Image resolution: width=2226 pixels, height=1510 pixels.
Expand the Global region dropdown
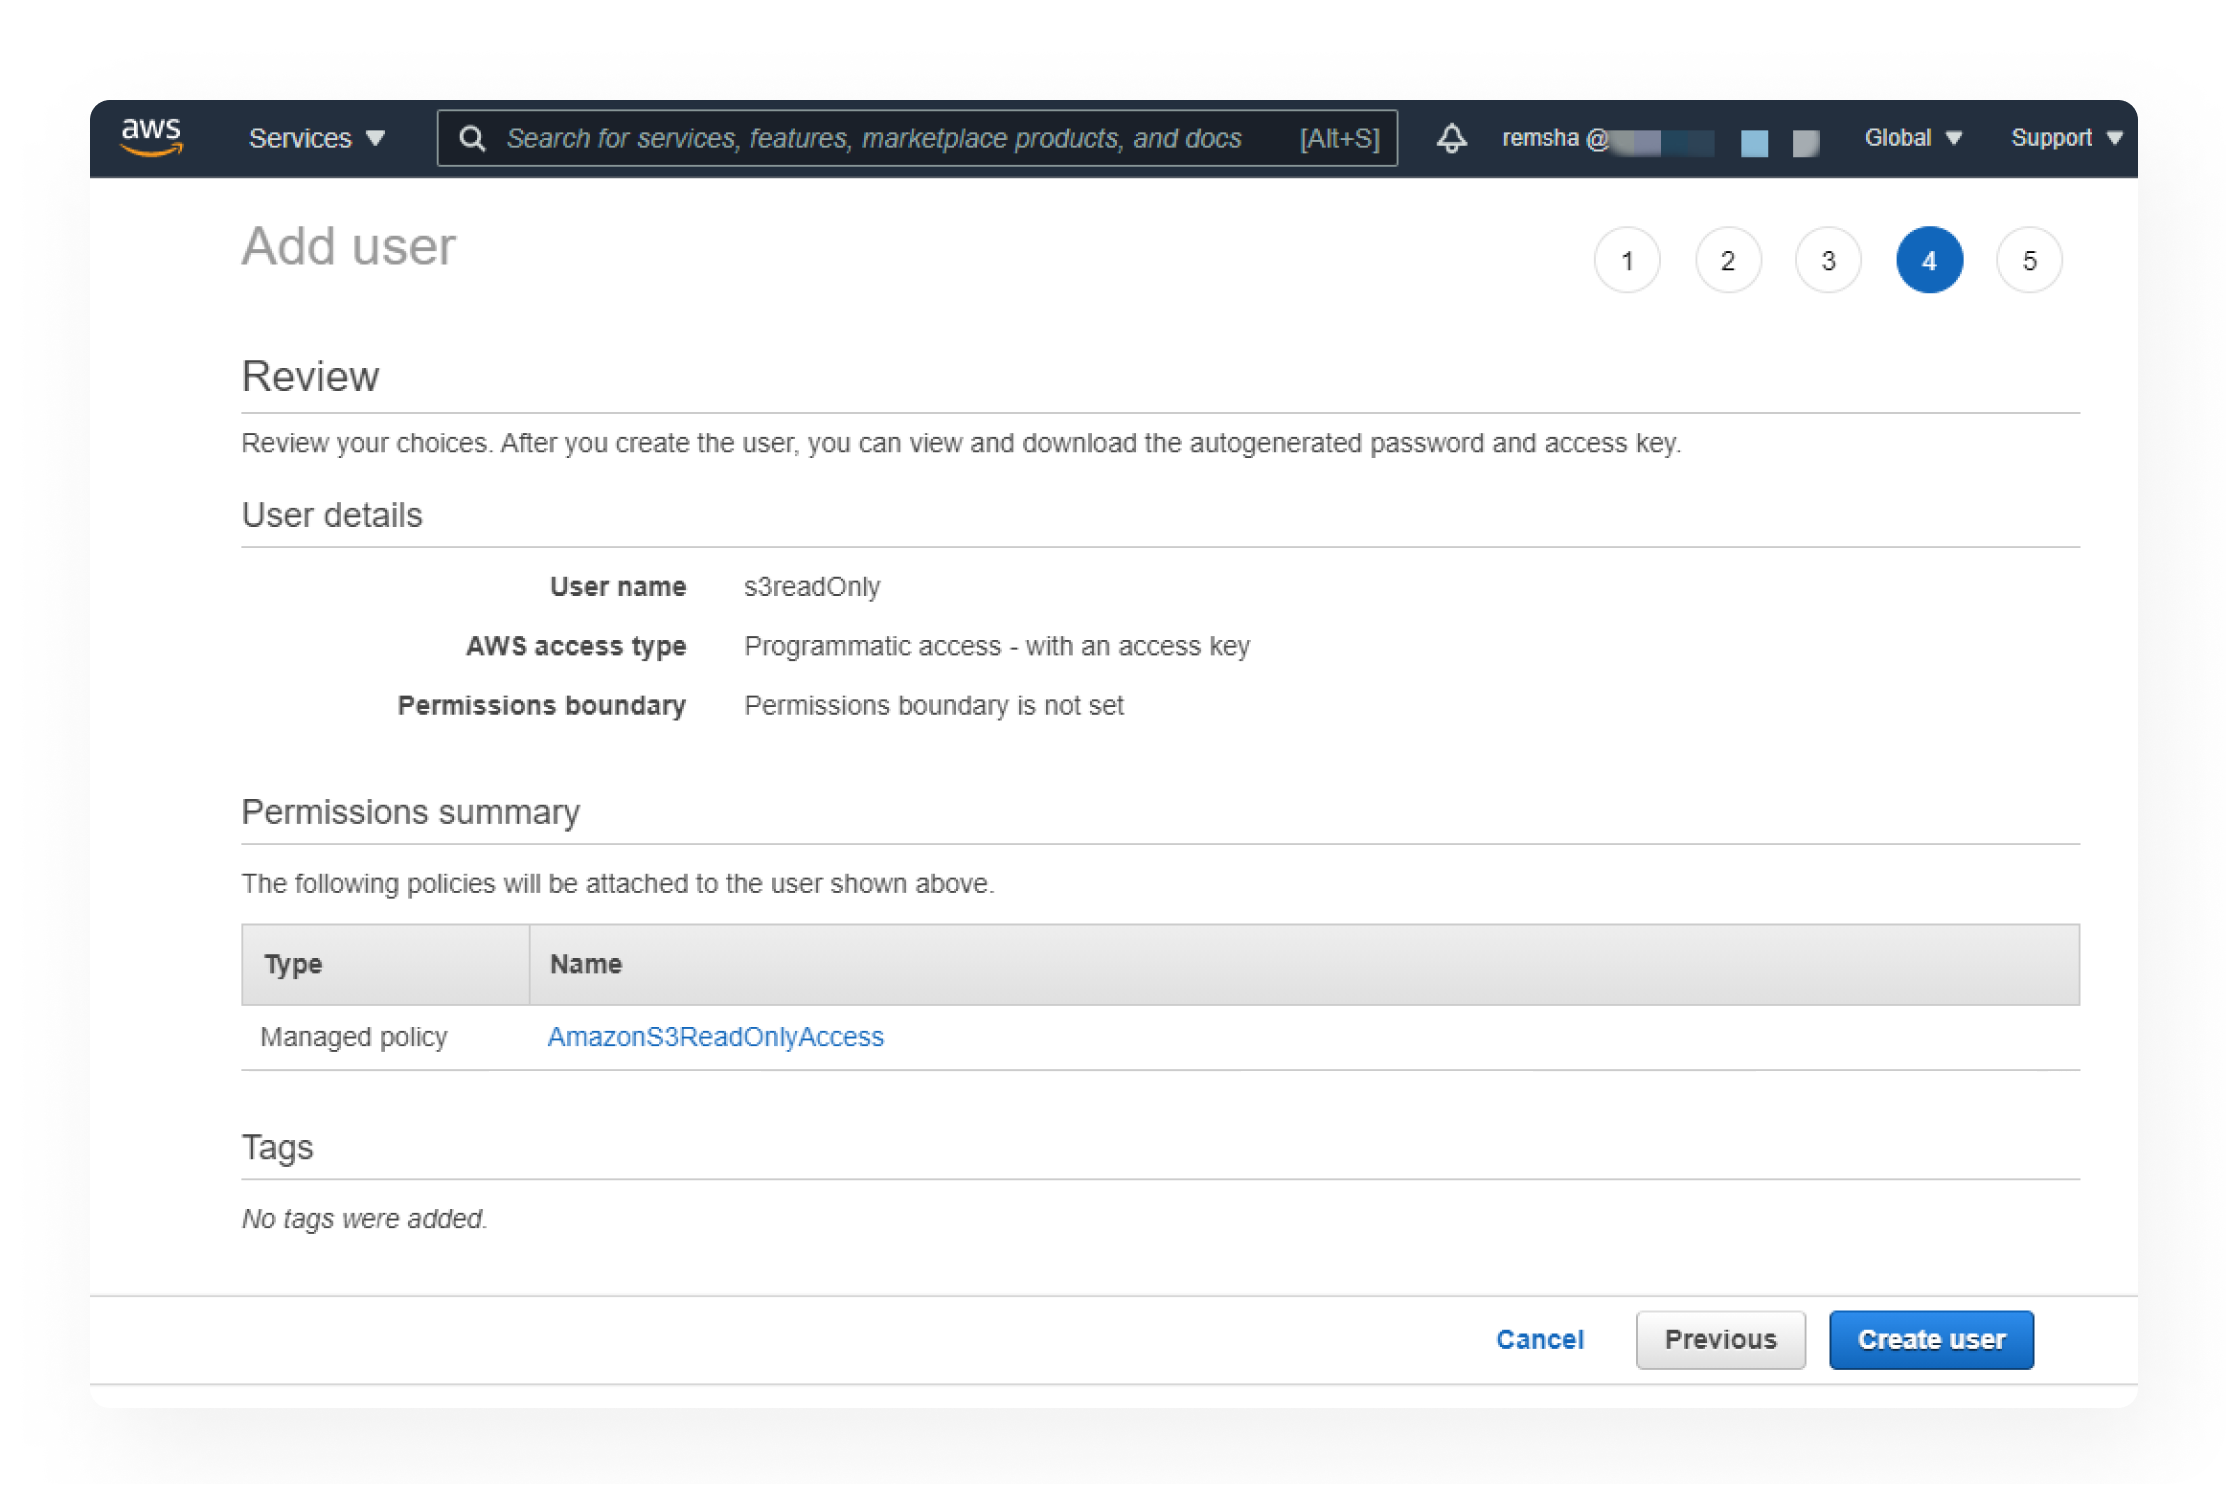[1912, 138]
